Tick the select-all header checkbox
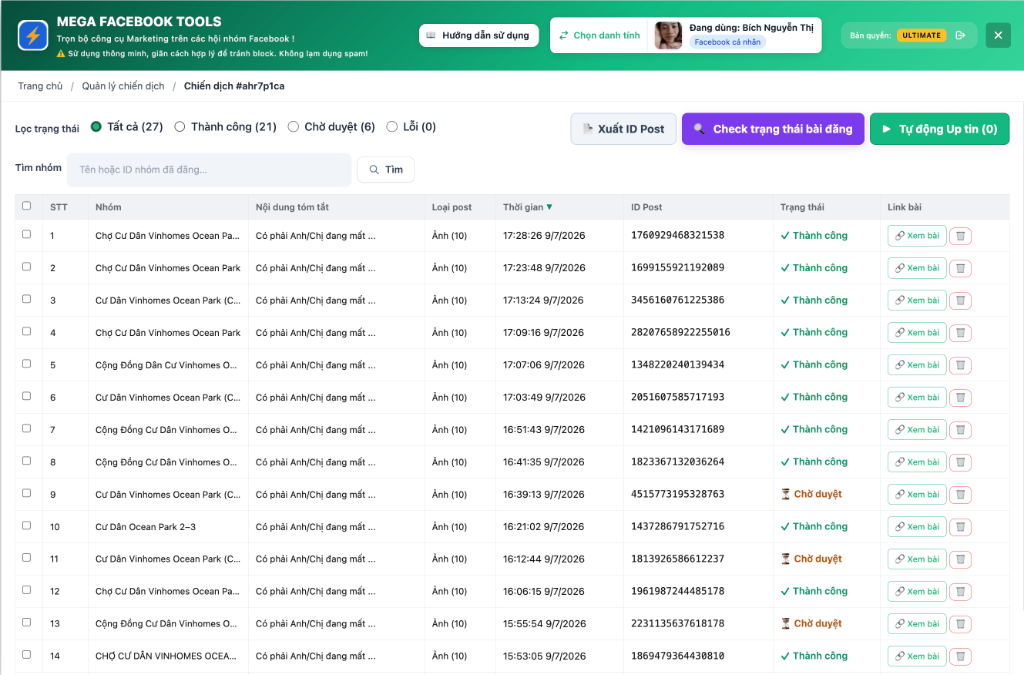The width and height of the screenshot is (1024, 675). click(26, 206)
